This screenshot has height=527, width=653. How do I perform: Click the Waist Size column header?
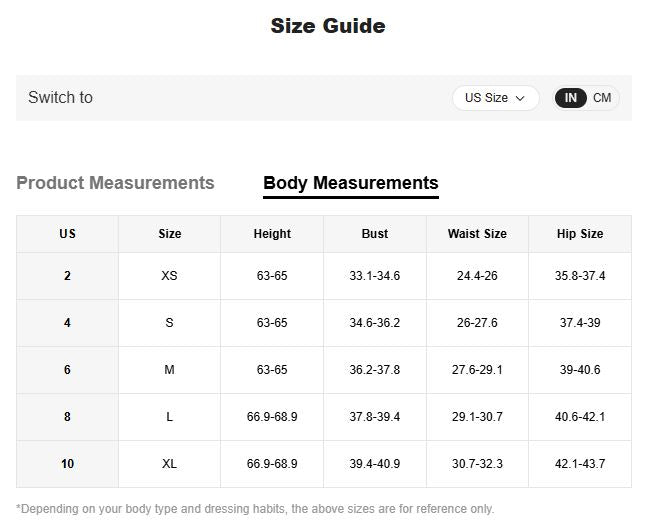coord(477,234)
